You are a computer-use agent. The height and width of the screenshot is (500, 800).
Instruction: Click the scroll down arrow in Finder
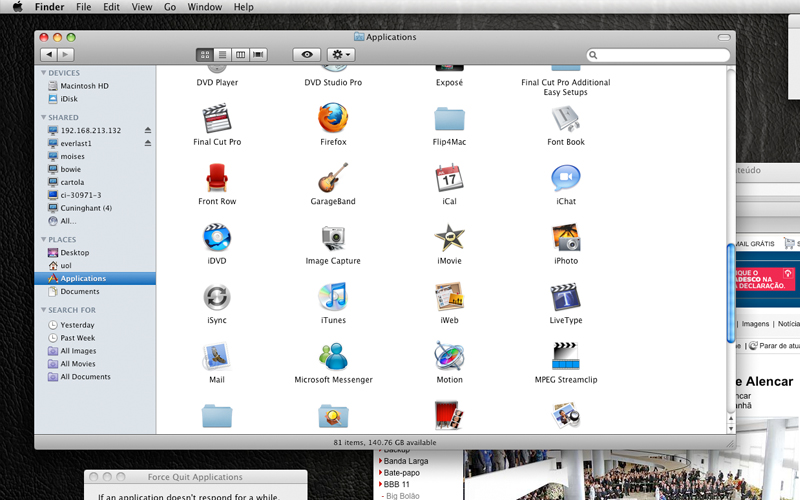[x=731, y=429]
